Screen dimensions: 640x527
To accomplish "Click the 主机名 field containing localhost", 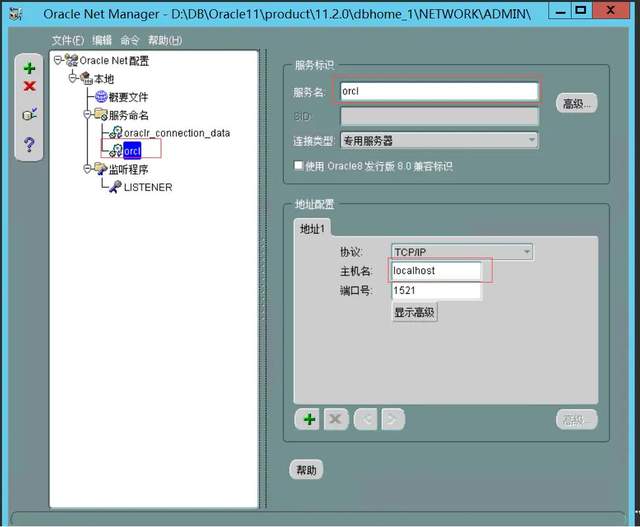I will pyautogui.click(x=436, y=271).
